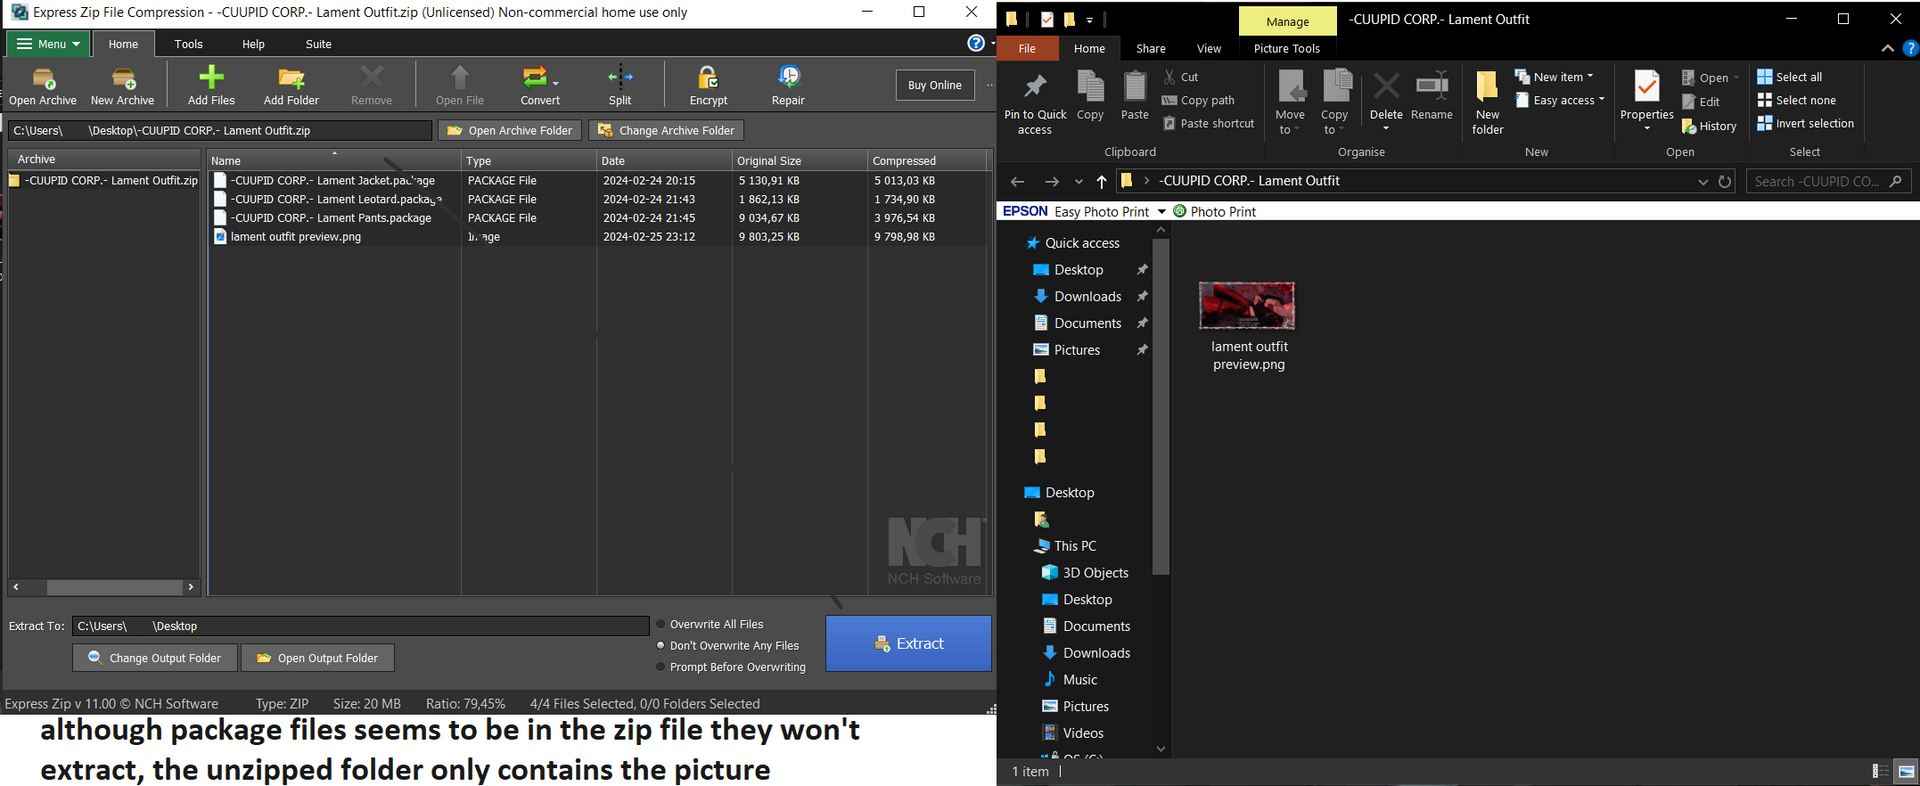Click the Explorer search box
Viewport: 1920px width, 786px height.
pos(1829,181)
